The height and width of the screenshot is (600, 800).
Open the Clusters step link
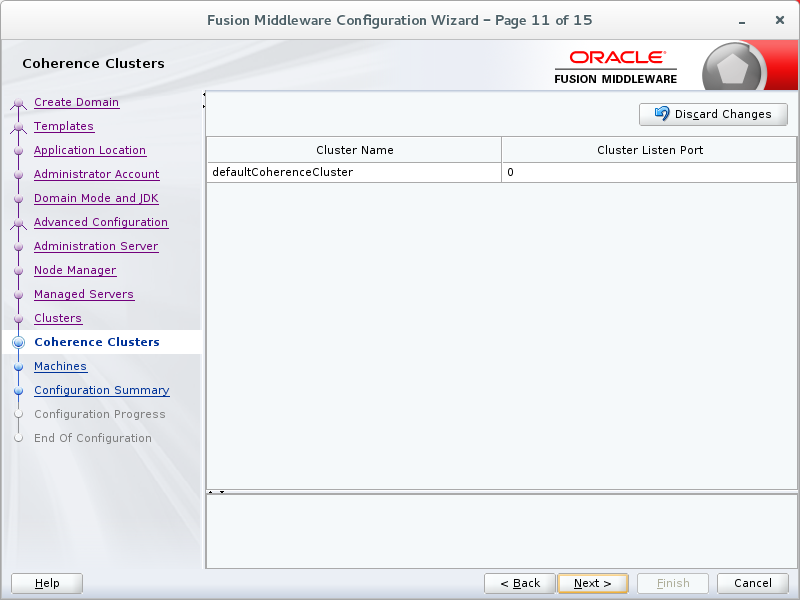point(58,318)
